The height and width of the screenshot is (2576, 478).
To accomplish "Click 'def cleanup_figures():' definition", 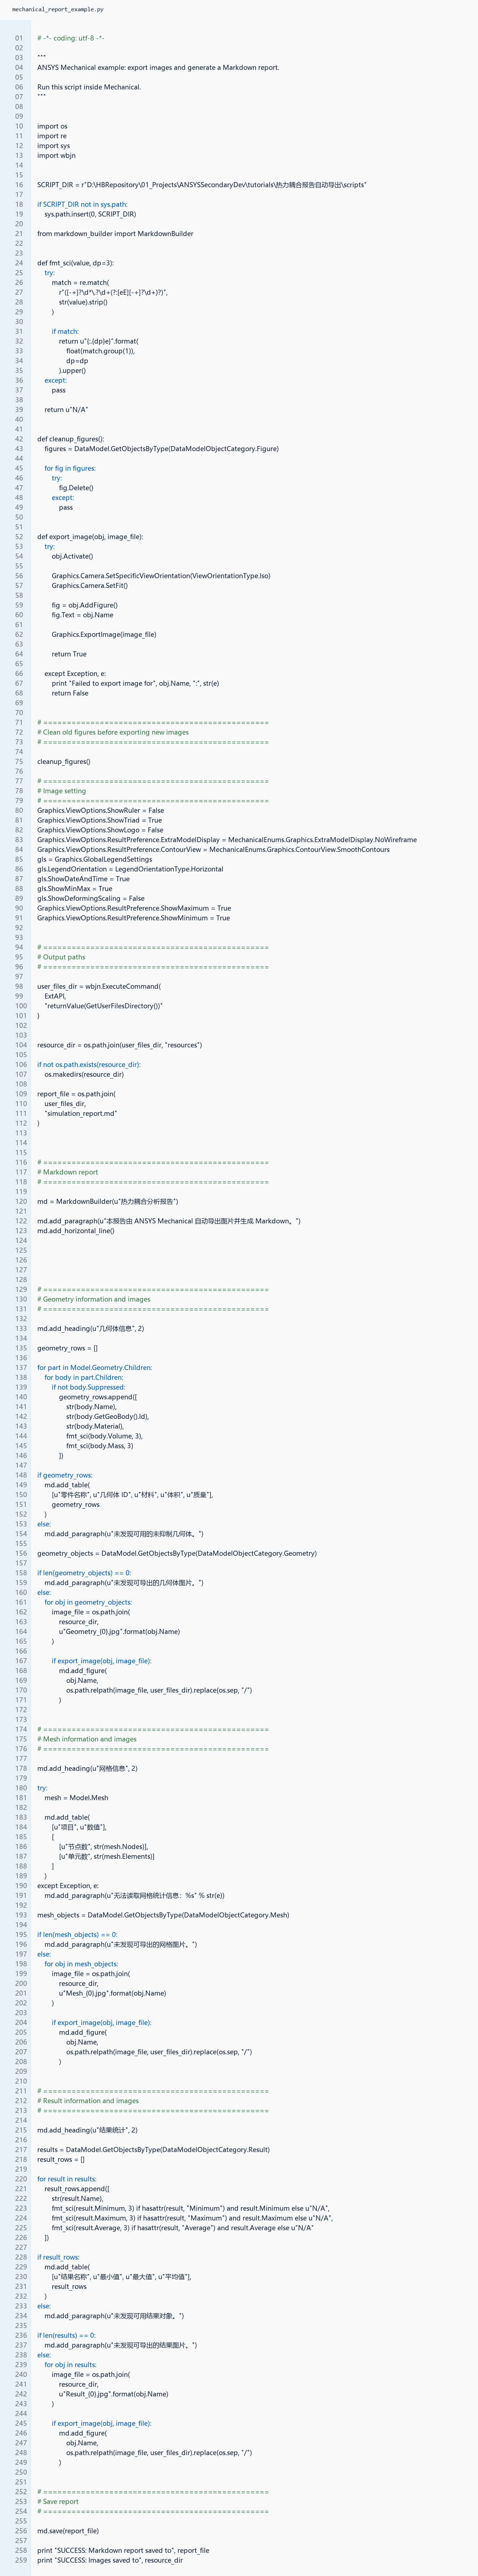I will coord(70,439).
